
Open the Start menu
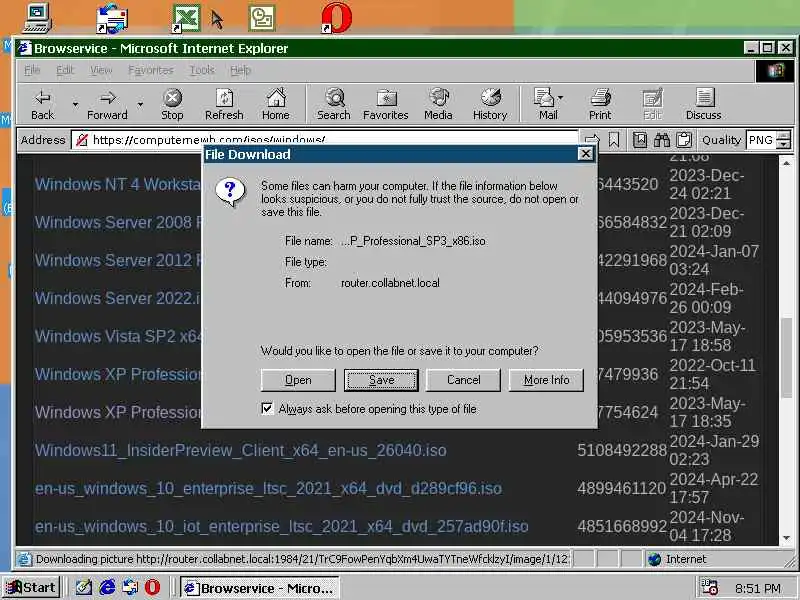coord(32,588)
